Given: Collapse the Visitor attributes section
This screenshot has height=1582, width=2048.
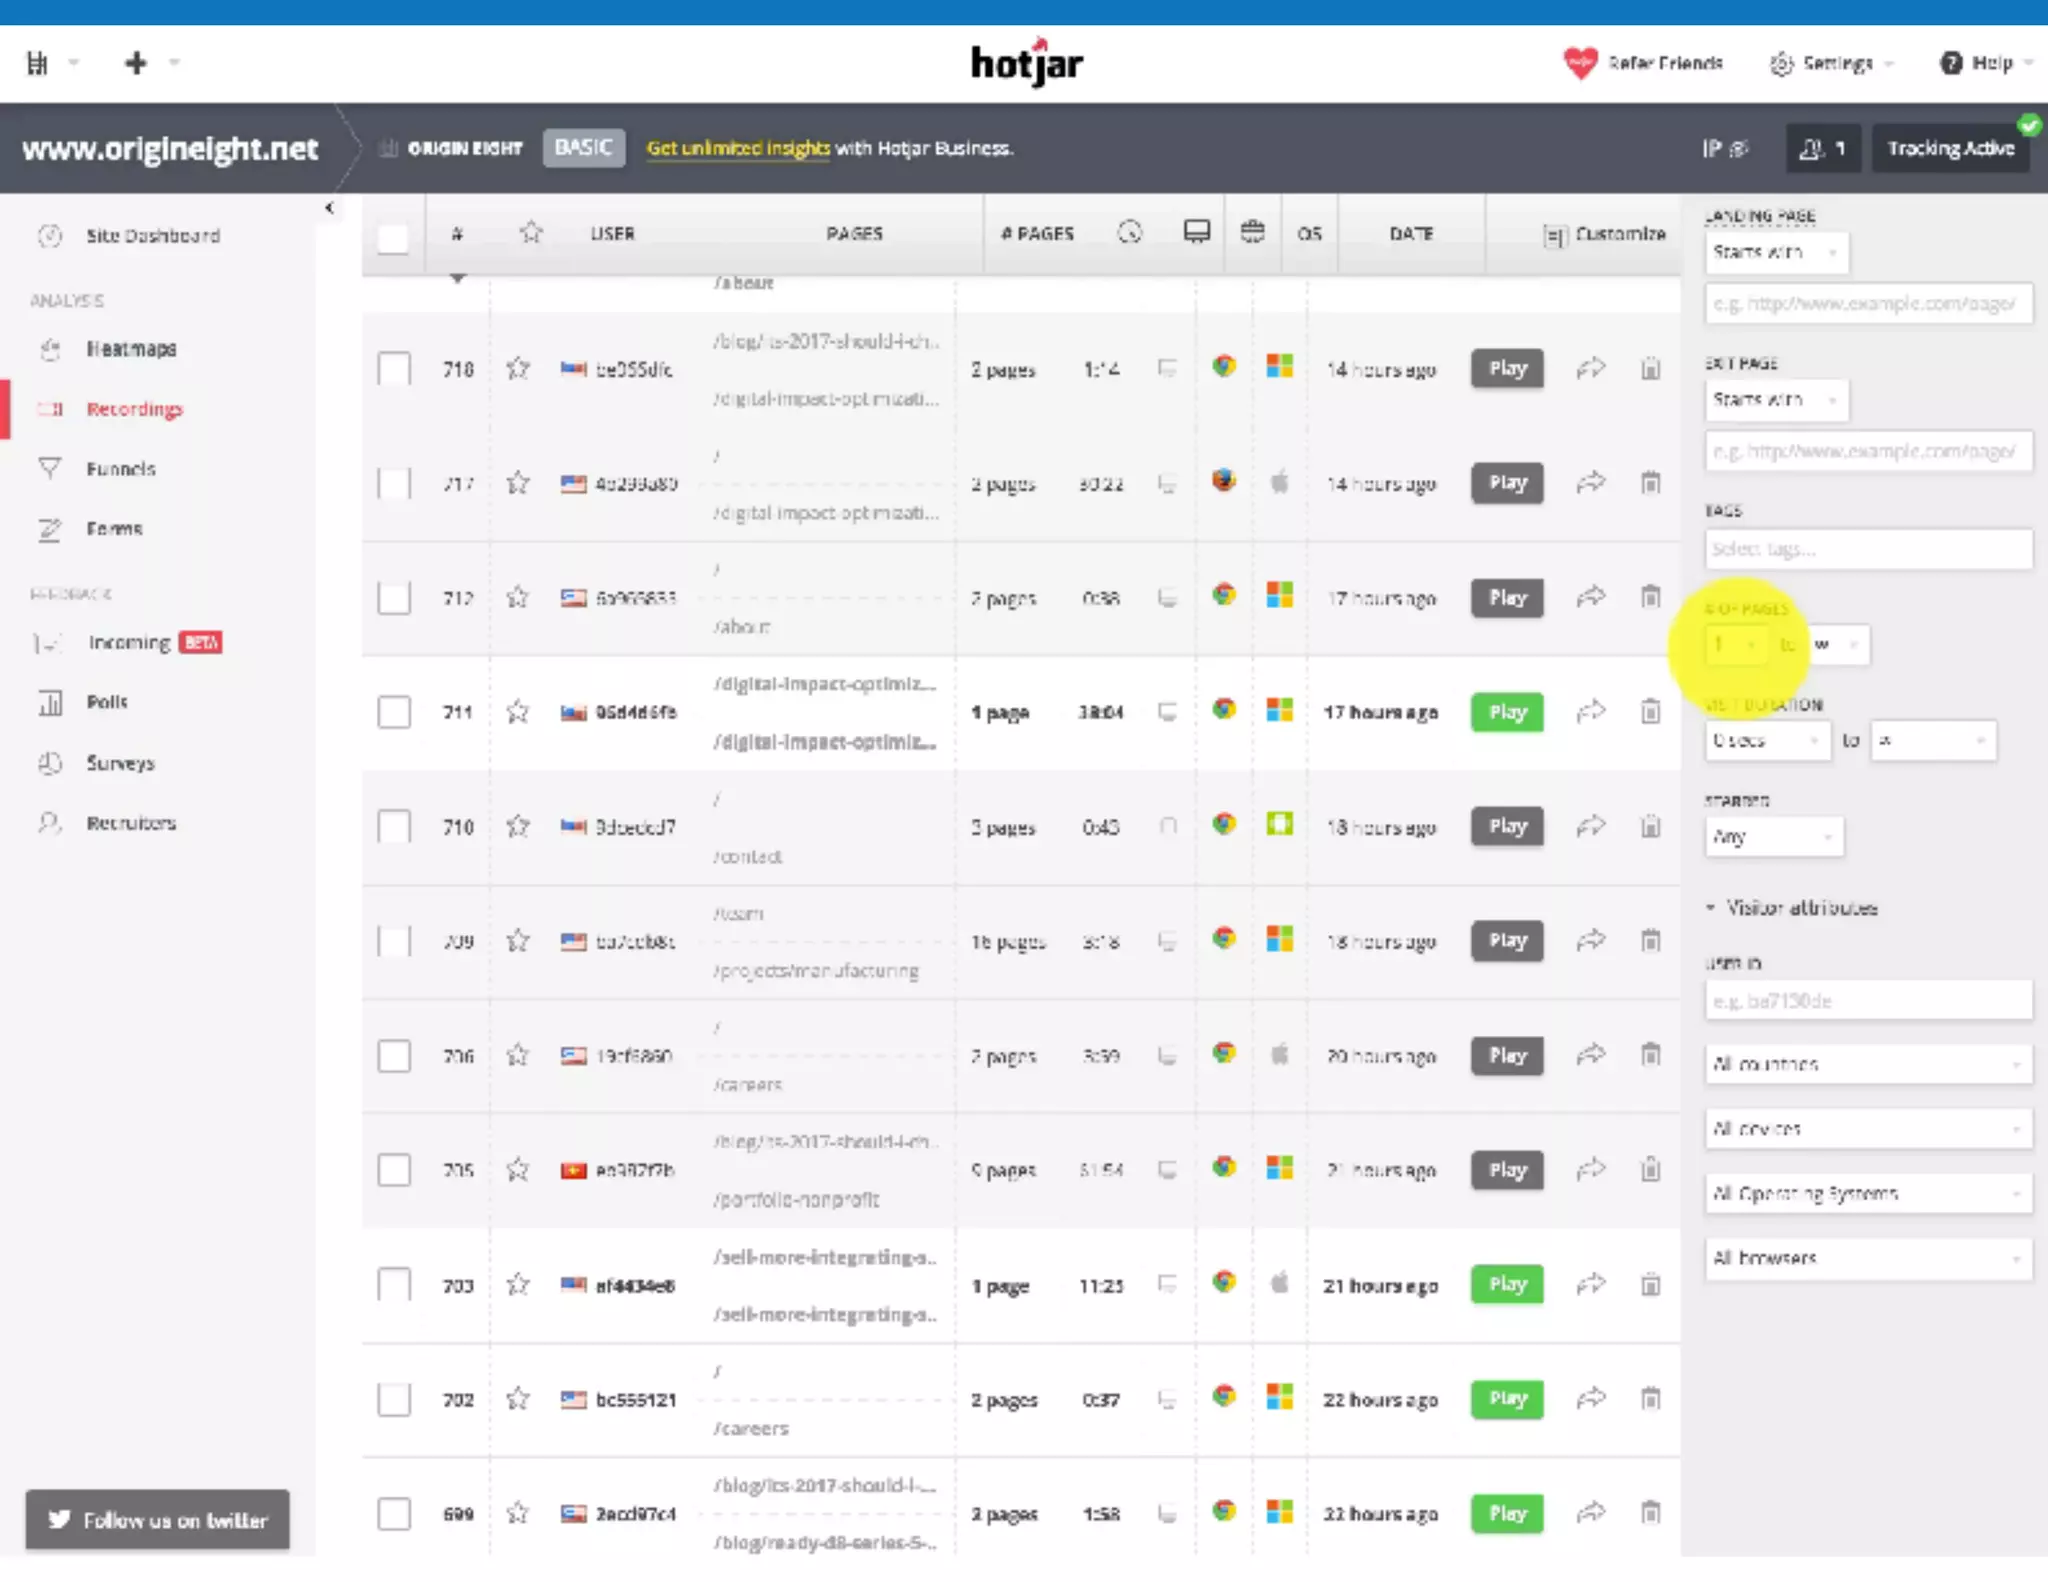Looking at the screenshot, I should tap(1792, 908).
